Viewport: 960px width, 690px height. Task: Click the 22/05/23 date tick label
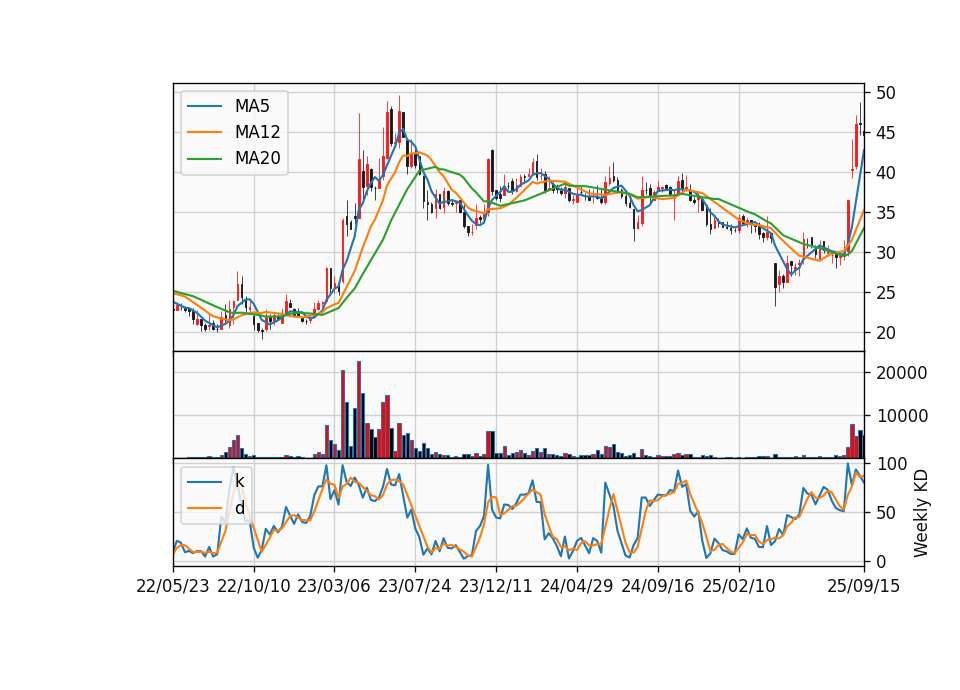(x=173, y=586)
